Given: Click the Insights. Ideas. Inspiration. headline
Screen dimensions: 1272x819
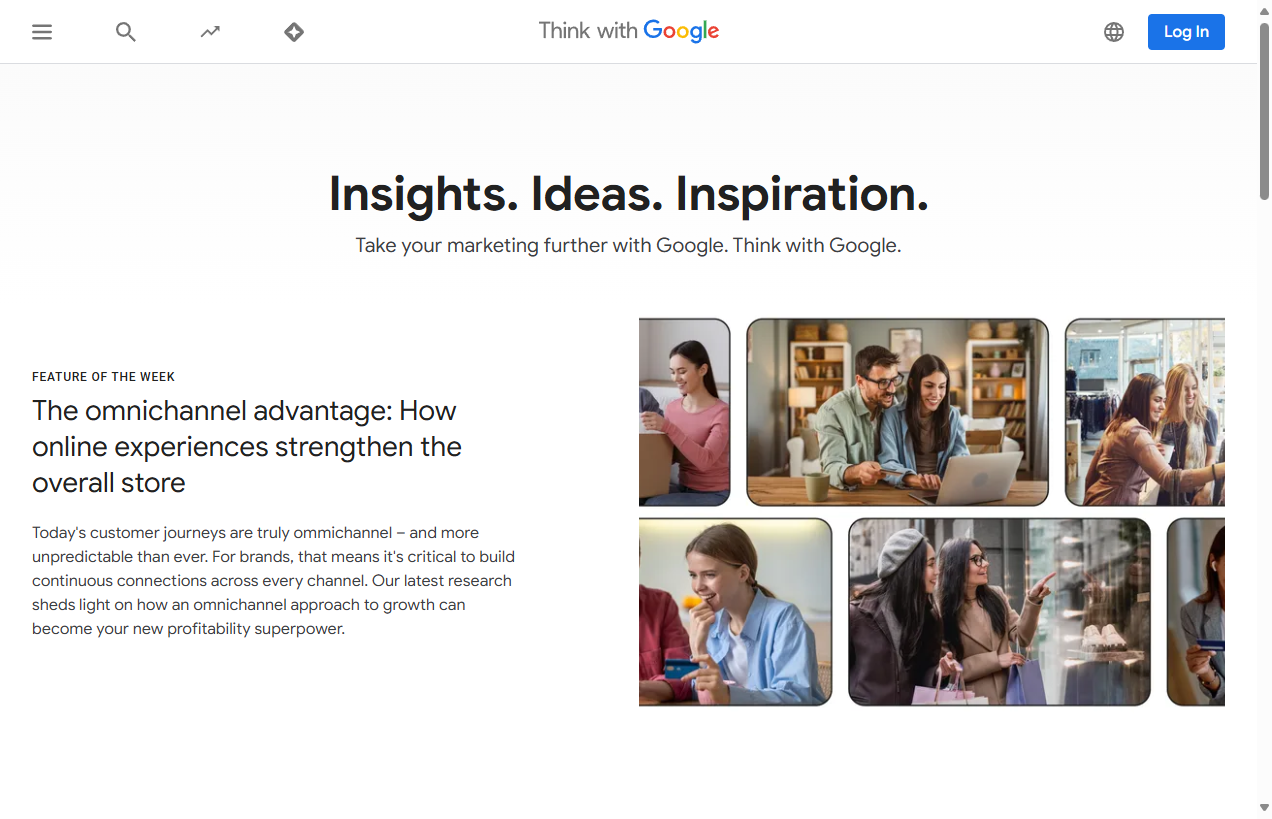Looking at the screenshot, I should (x=628, y=194).
